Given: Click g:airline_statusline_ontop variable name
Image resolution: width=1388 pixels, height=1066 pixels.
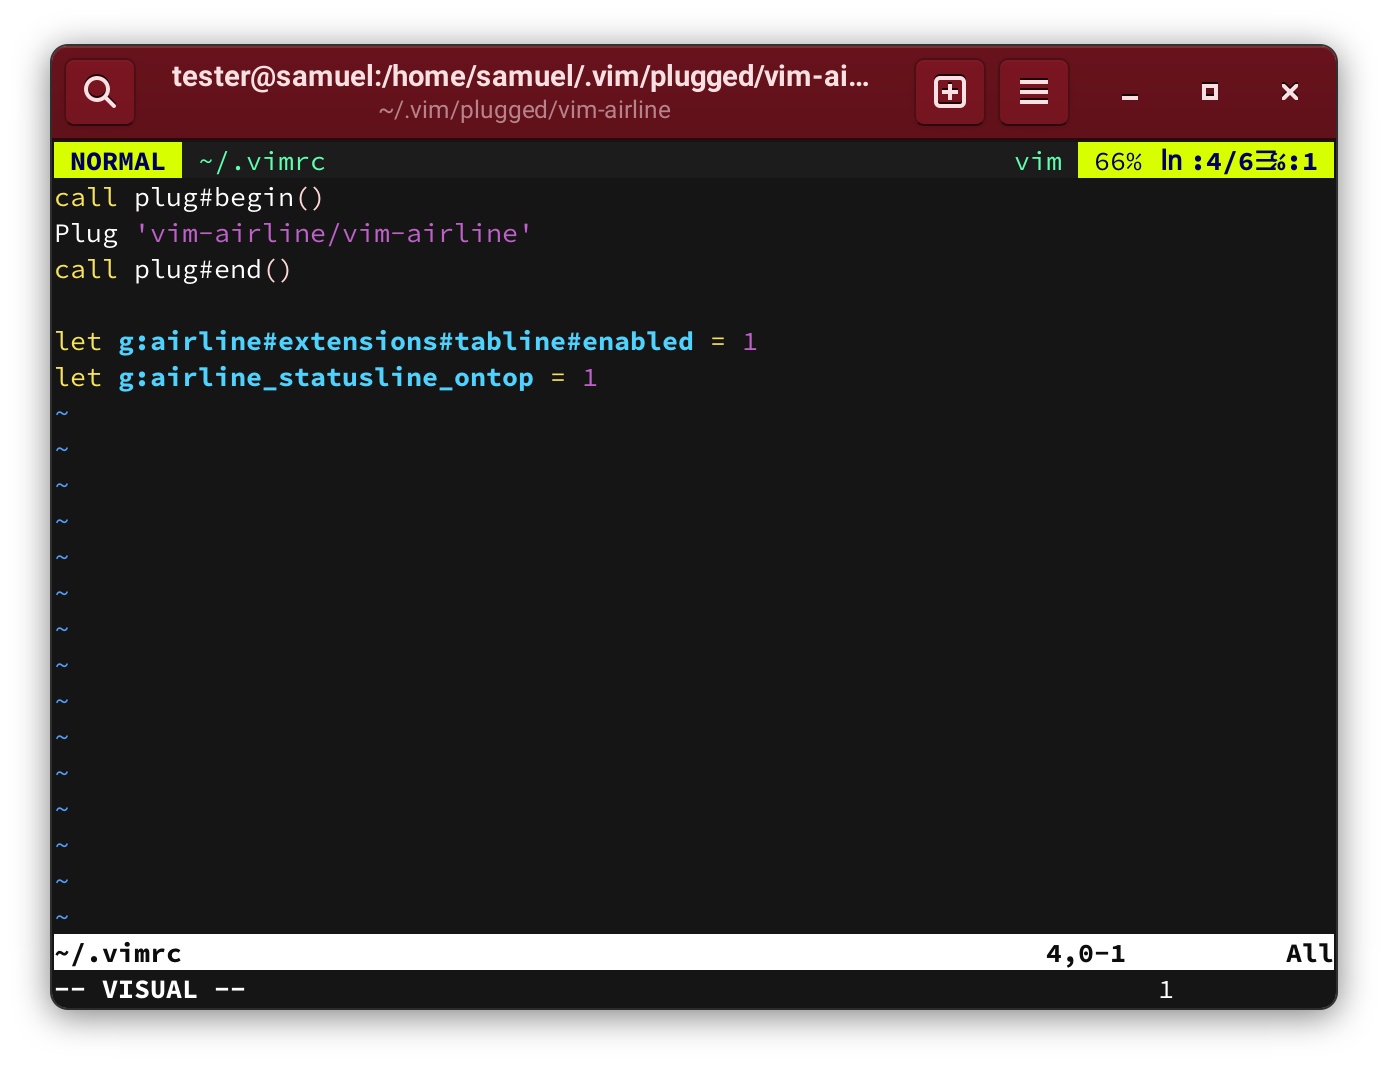Looking at the screenshot, I should click(325, 377).
